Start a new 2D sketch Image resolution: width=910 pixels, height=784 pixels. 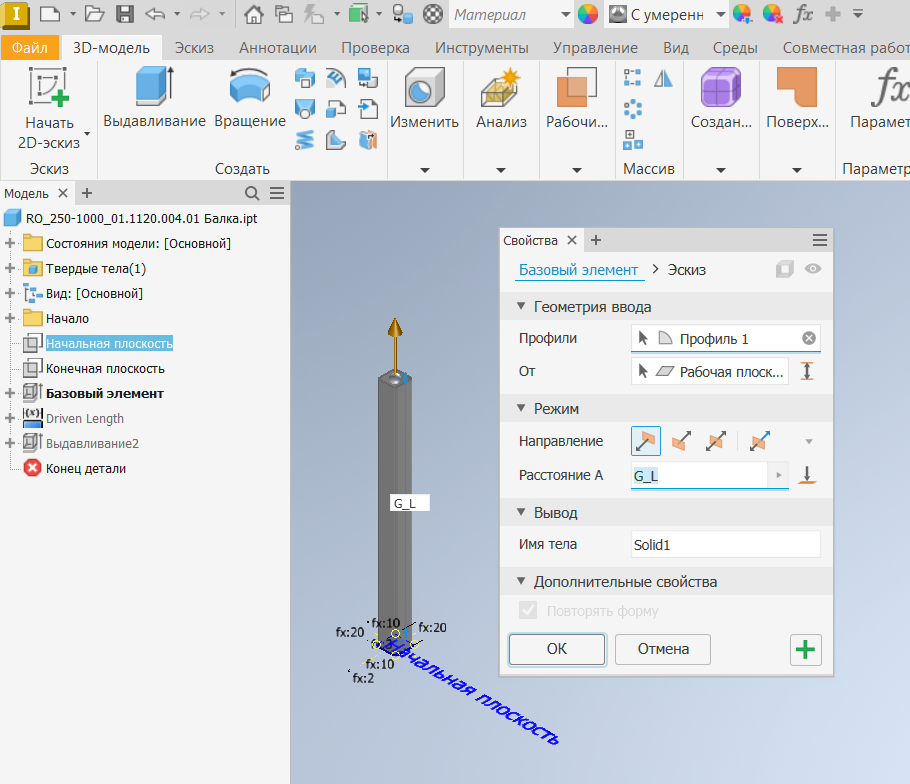(49, 108)
